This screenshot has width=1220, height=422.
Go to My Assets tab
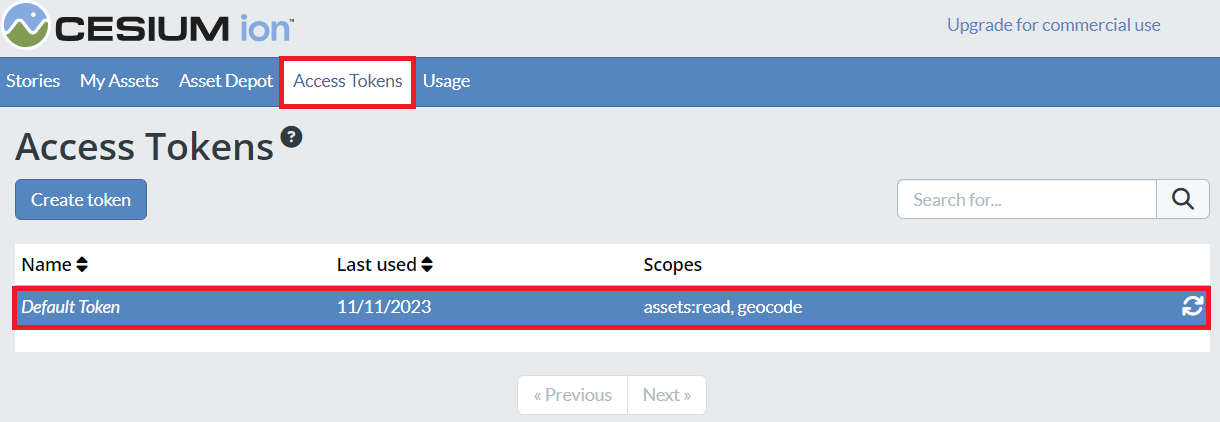119,81
